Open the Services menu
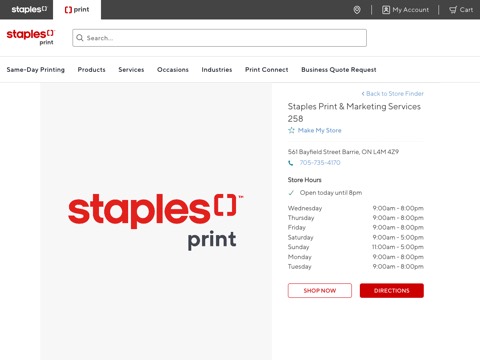Screen dimensions: 480x360 point(131,70)
